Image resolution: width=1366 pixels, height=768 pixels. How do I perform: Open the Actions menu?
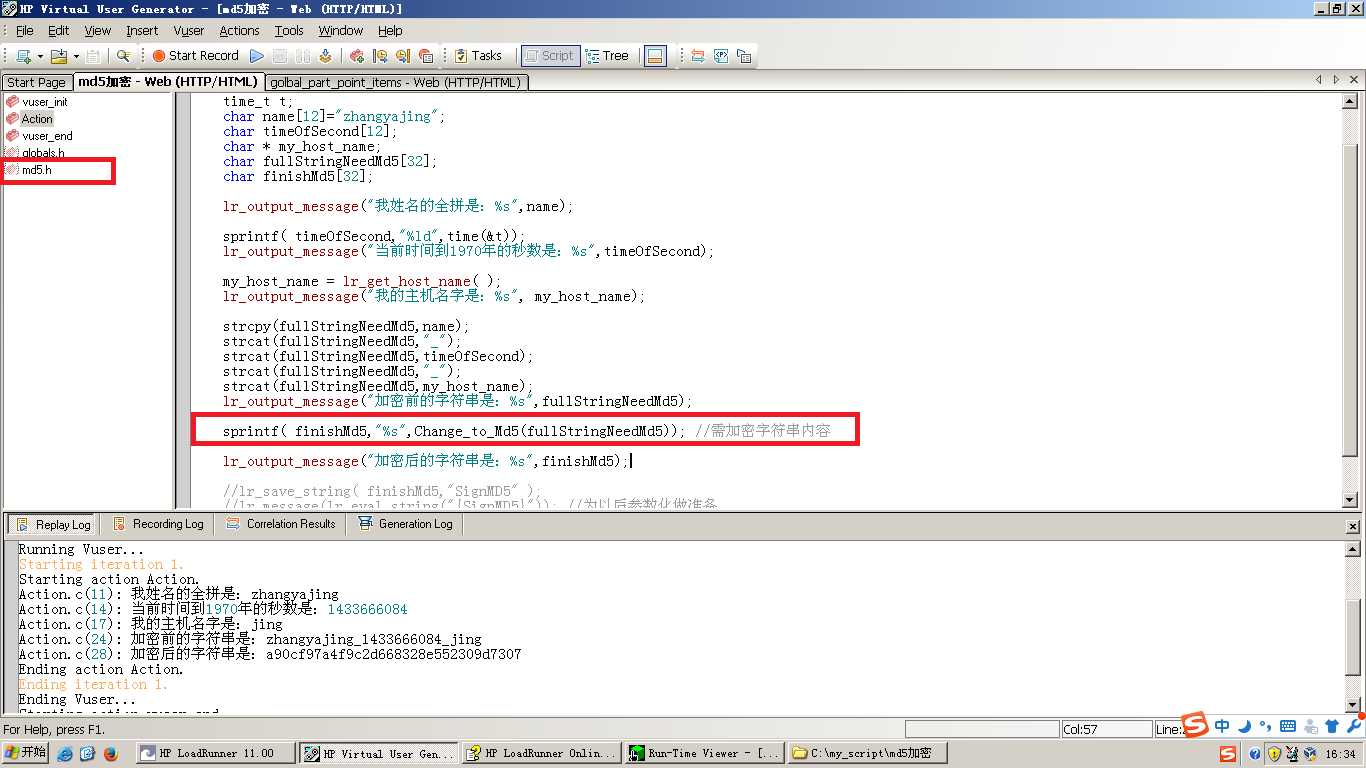point(240,31)
